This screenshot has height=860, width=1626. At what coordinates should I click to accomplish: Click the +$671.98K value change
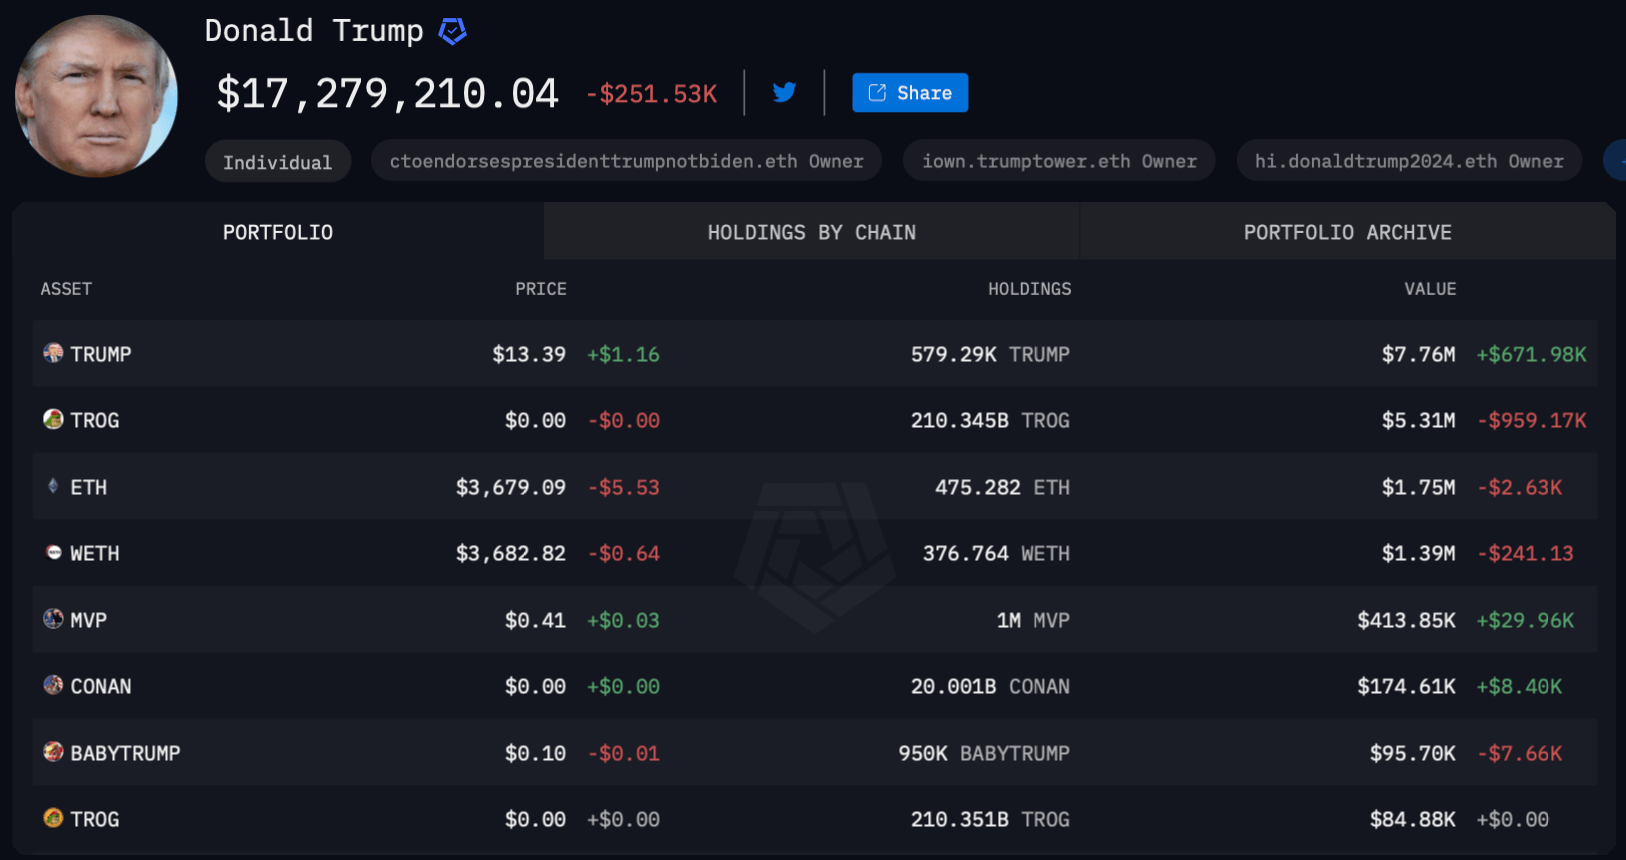[x=1532, y=354]
